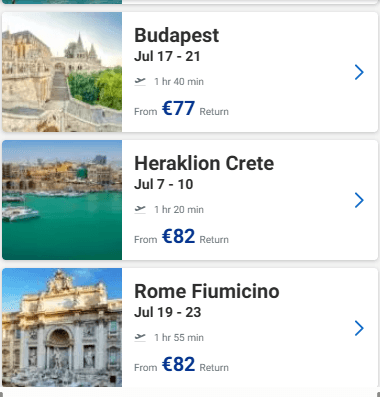Select the Trevi Fountain Rome photo

62,328
